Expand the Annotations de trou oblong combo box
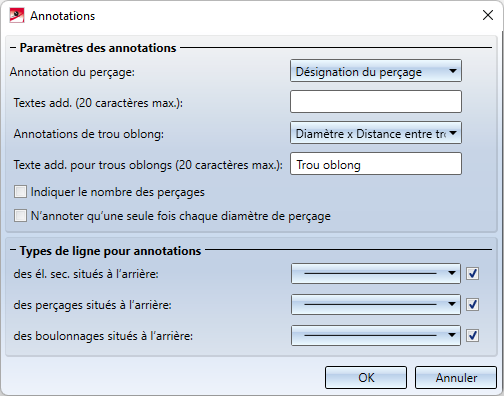This screenshot has height=396, width=504. click(x=376, y=133)
